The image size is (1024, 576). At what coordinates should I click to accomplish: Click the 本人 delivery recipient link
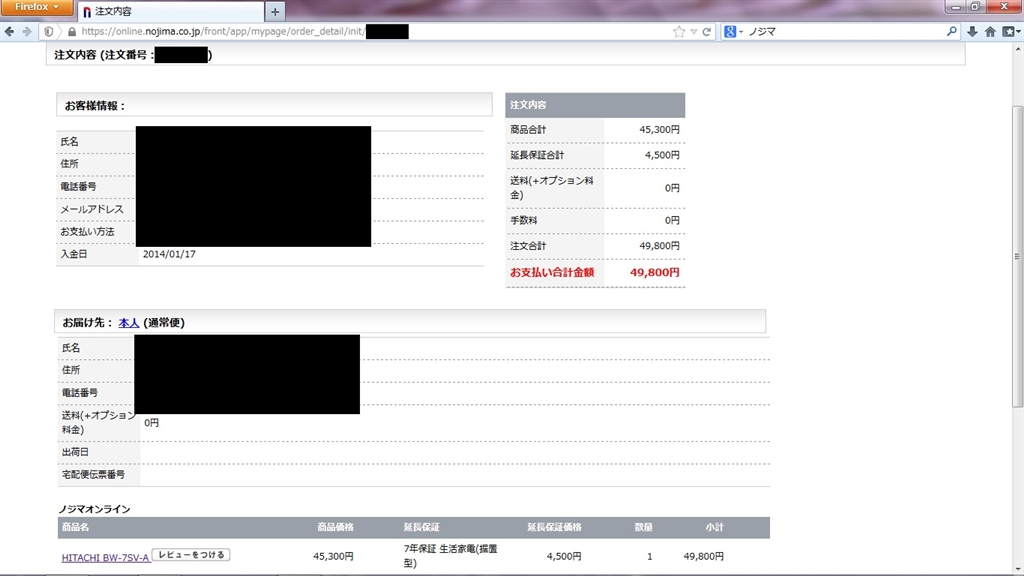(129, 323)
